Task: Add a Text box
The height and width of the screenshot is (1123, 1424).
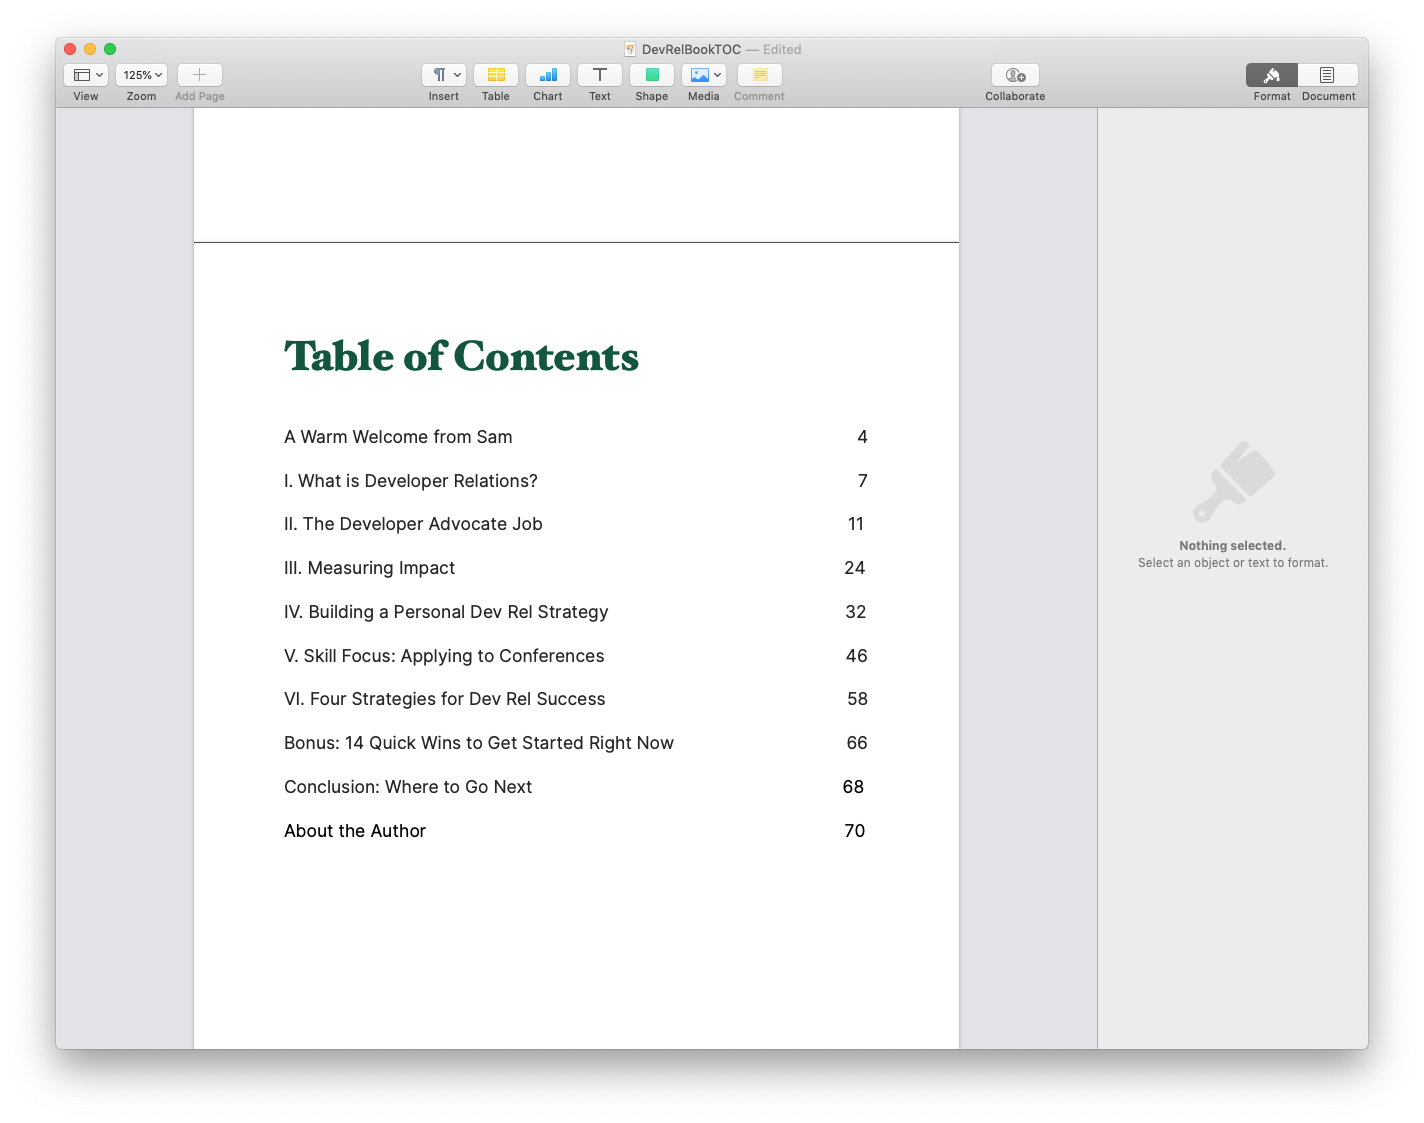Action: pyautogui.click(x=599, y=75)
